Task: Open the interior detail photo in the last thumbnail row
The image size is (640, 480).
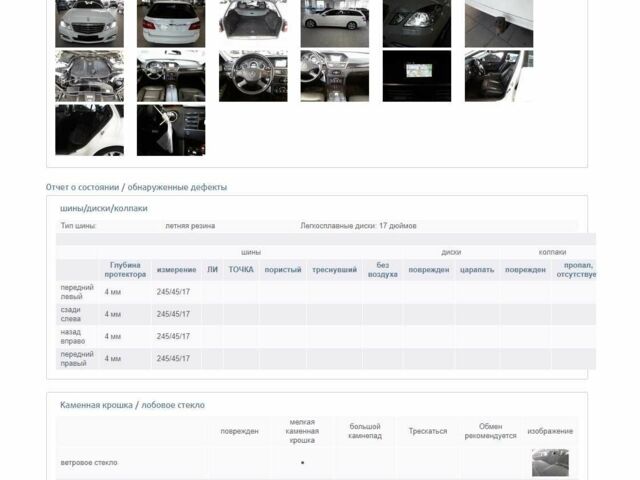Action: (x=171, y=130)
